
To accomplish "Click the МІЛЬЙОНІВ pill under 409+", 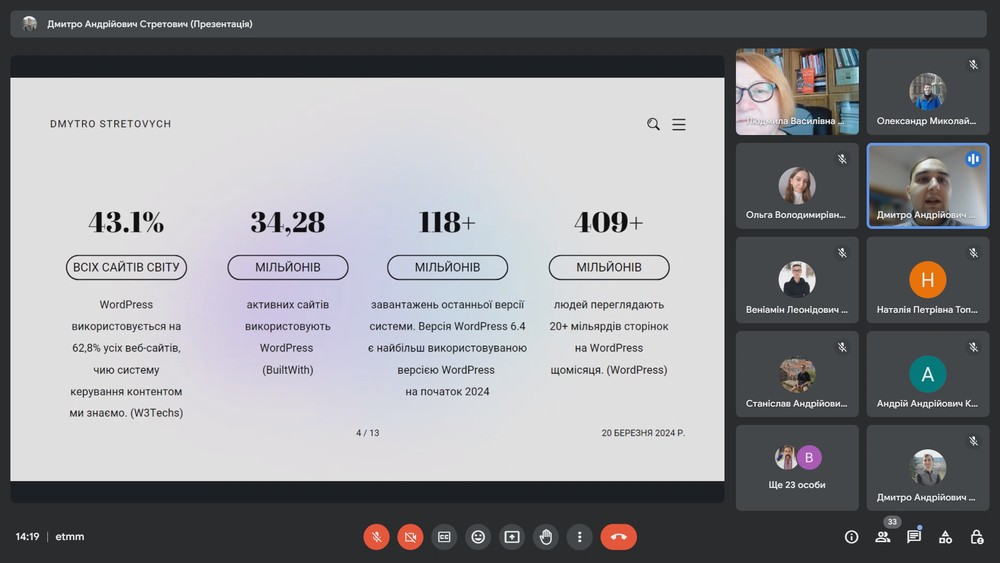I will (x=609, y=267).
